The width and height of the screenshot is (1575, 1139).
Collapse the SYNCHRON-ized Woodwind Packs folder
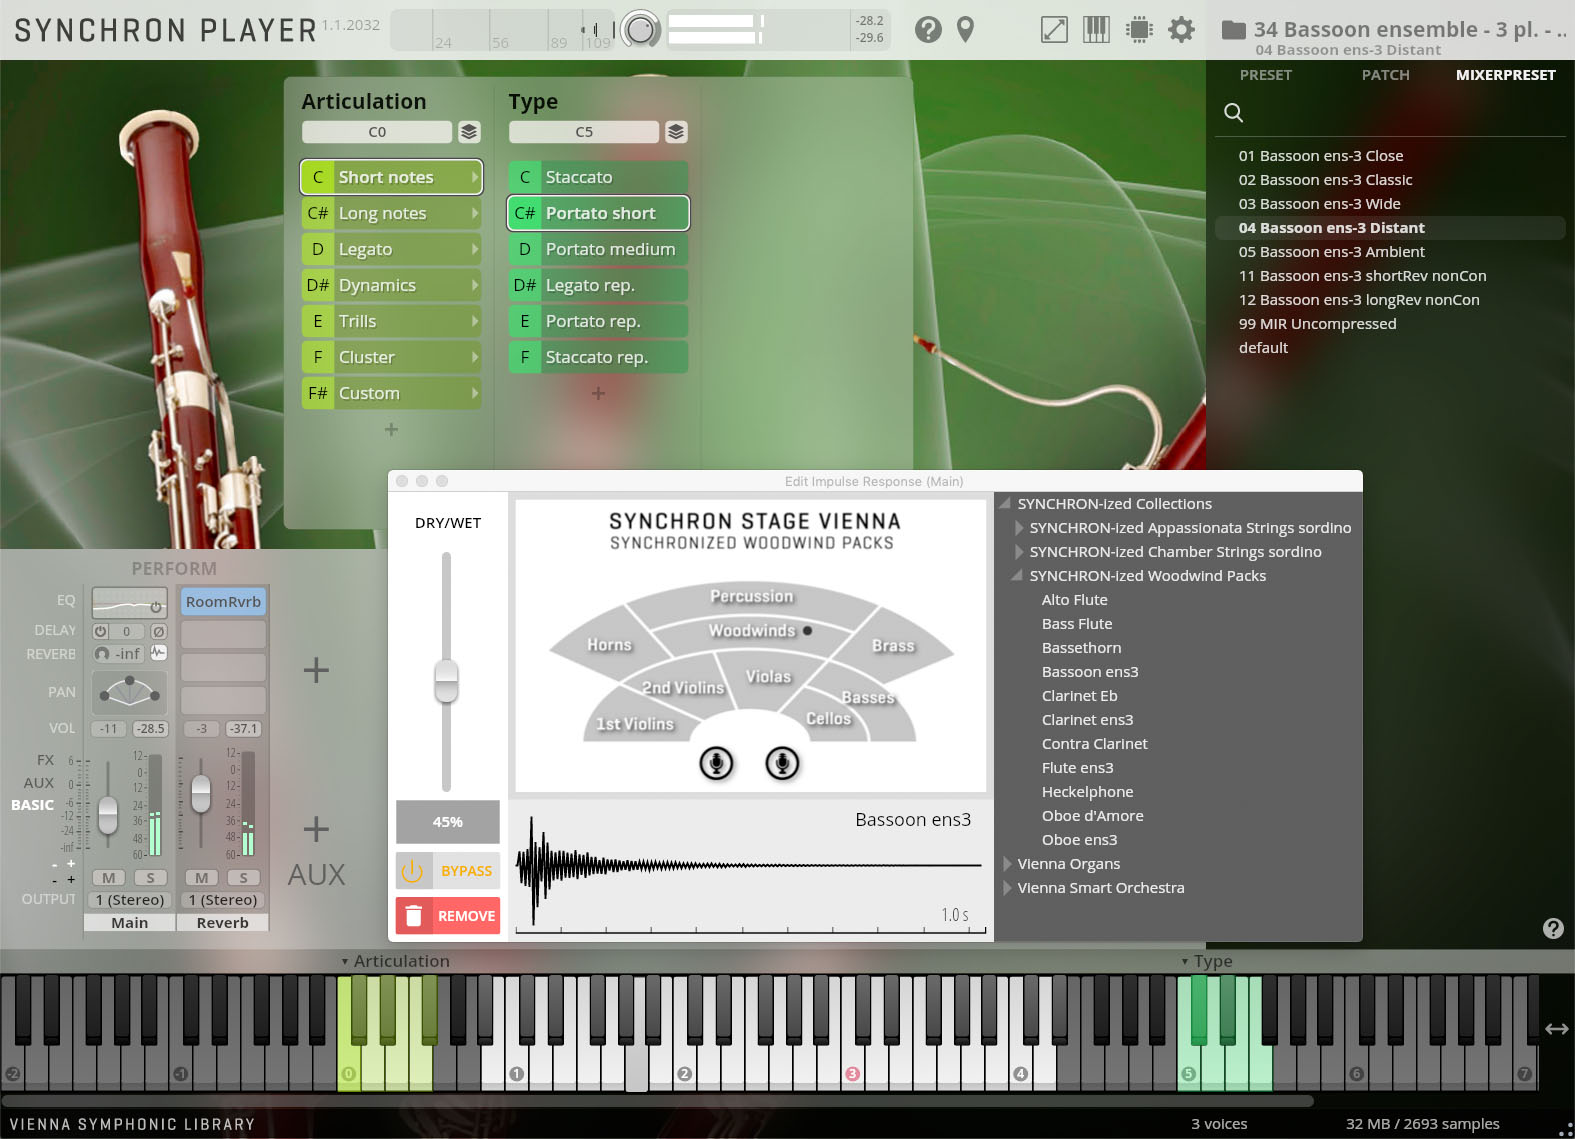coord(1018,576)
